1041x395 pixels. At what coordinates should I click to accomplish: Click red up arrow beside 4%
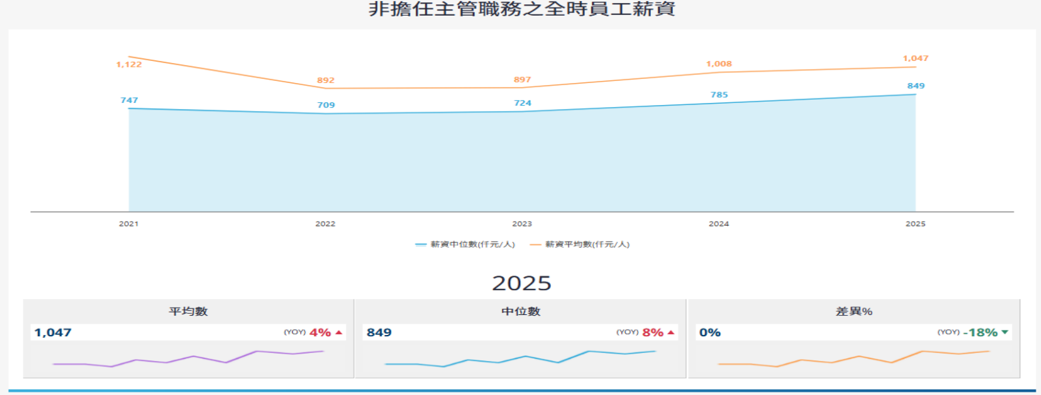(339, 333)
